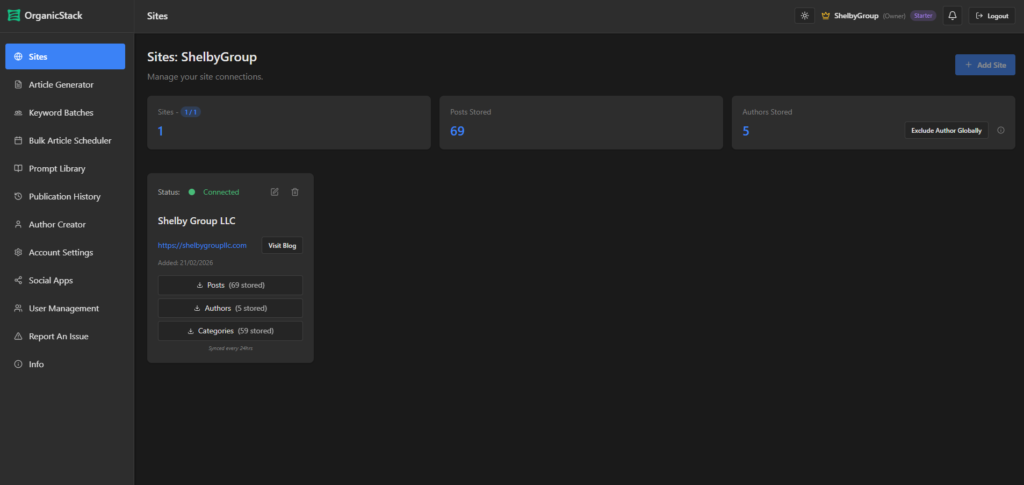Click Exclude Author Globally button
The height and width of the screenshot is (485, 1024).
pyautogui.click(x=946, y=130)
